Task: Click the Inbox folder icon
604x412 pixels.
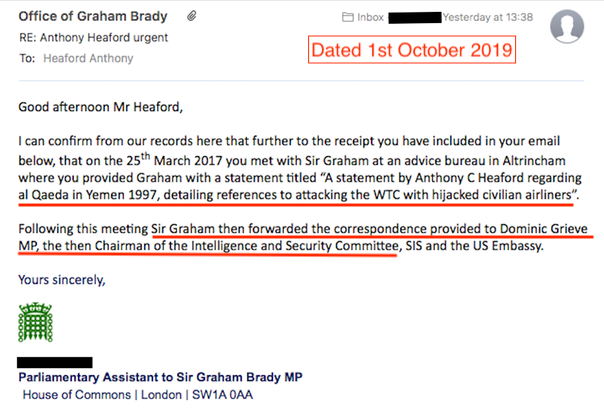Action: [x=347, y=17]
